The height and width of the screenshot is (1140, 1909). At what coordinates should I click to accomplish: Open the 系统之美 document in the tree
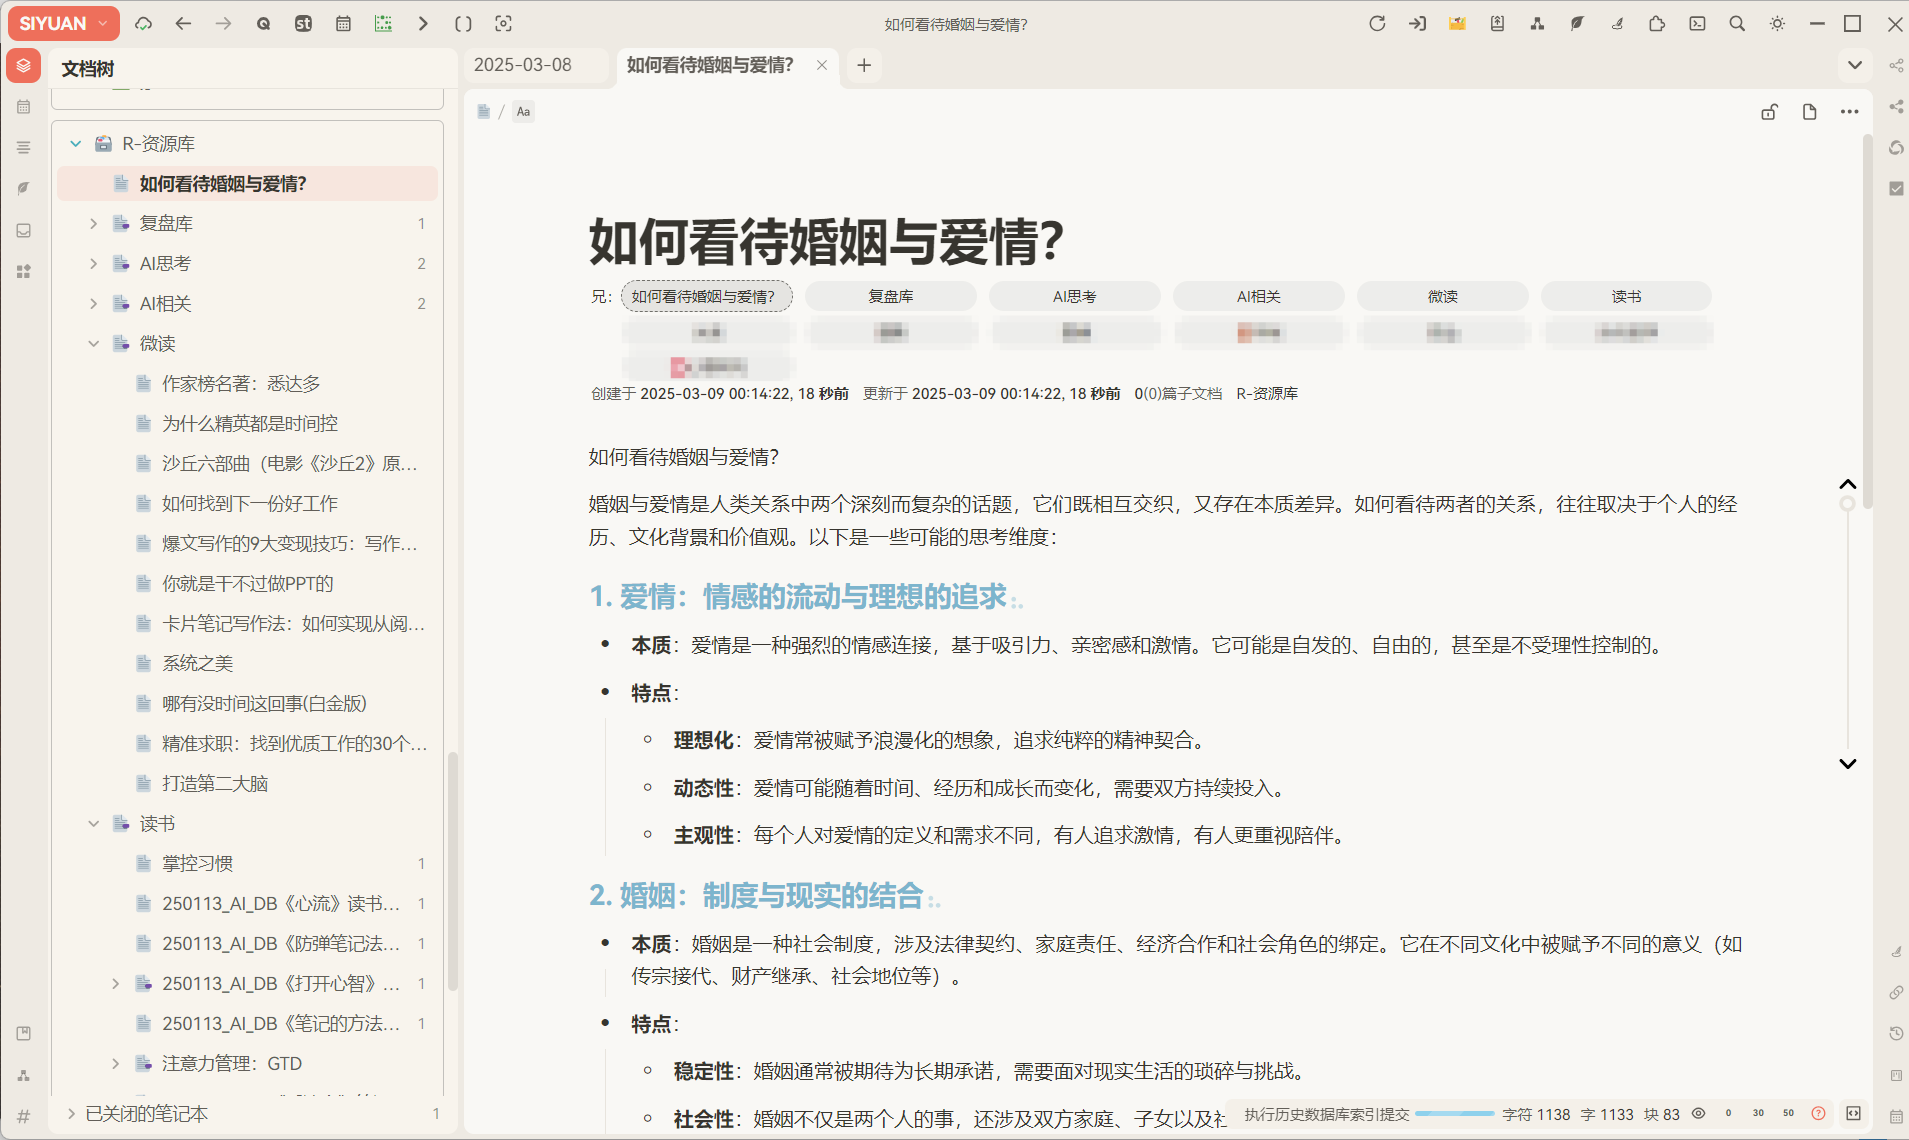pos(197,664)
